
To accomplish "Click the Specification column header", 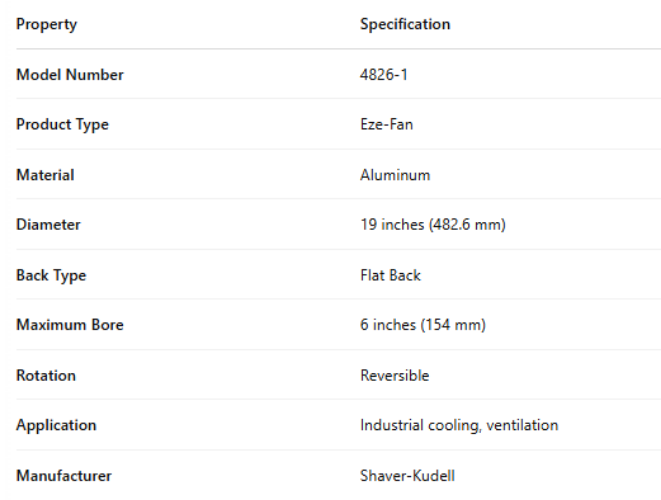I will (405, 24).
